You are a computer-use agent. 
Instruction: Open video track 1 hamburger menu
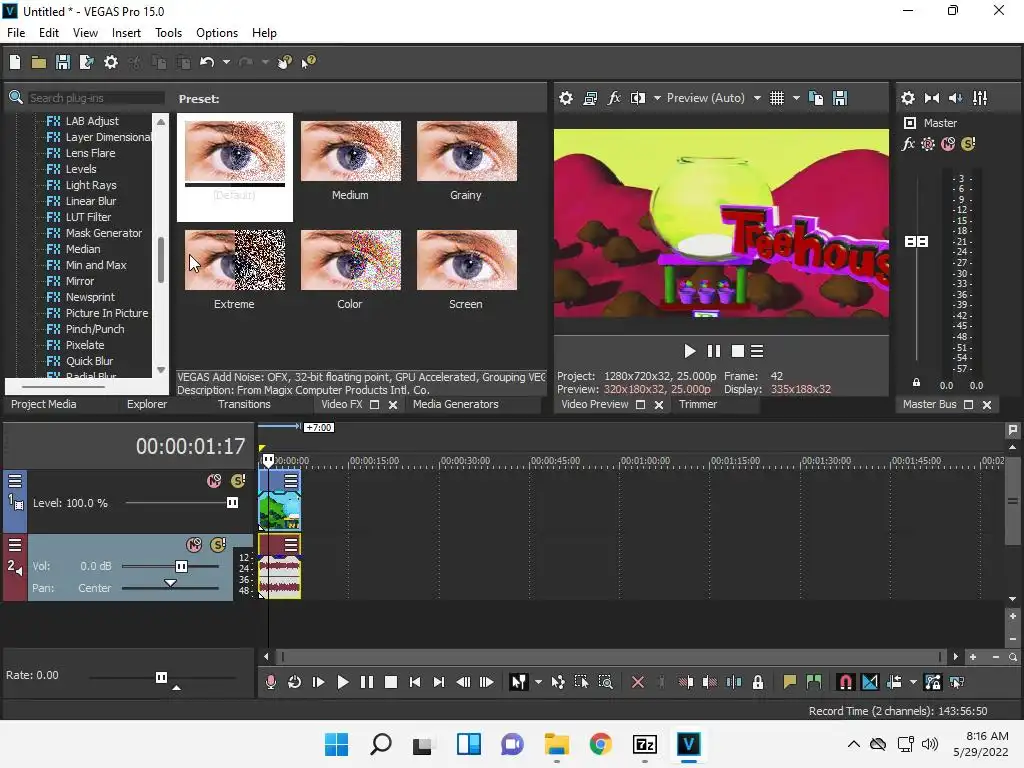pos(15,482)
